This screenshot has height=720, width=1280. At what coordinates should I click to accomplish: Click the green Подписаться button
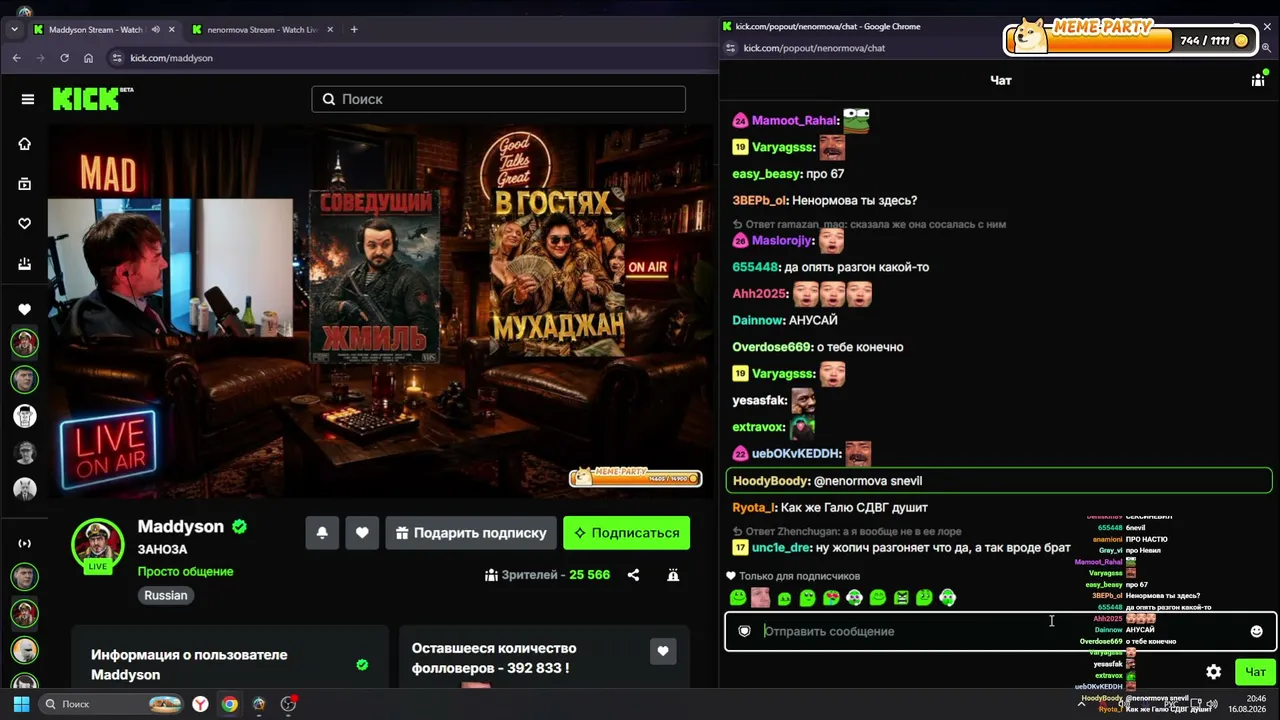tap(626, 533)
